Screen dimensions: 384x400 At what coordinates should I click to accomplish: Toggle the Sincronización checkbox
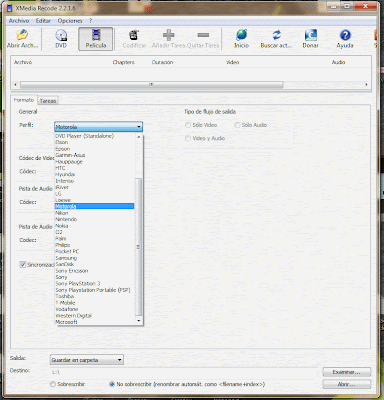[23, 265]
